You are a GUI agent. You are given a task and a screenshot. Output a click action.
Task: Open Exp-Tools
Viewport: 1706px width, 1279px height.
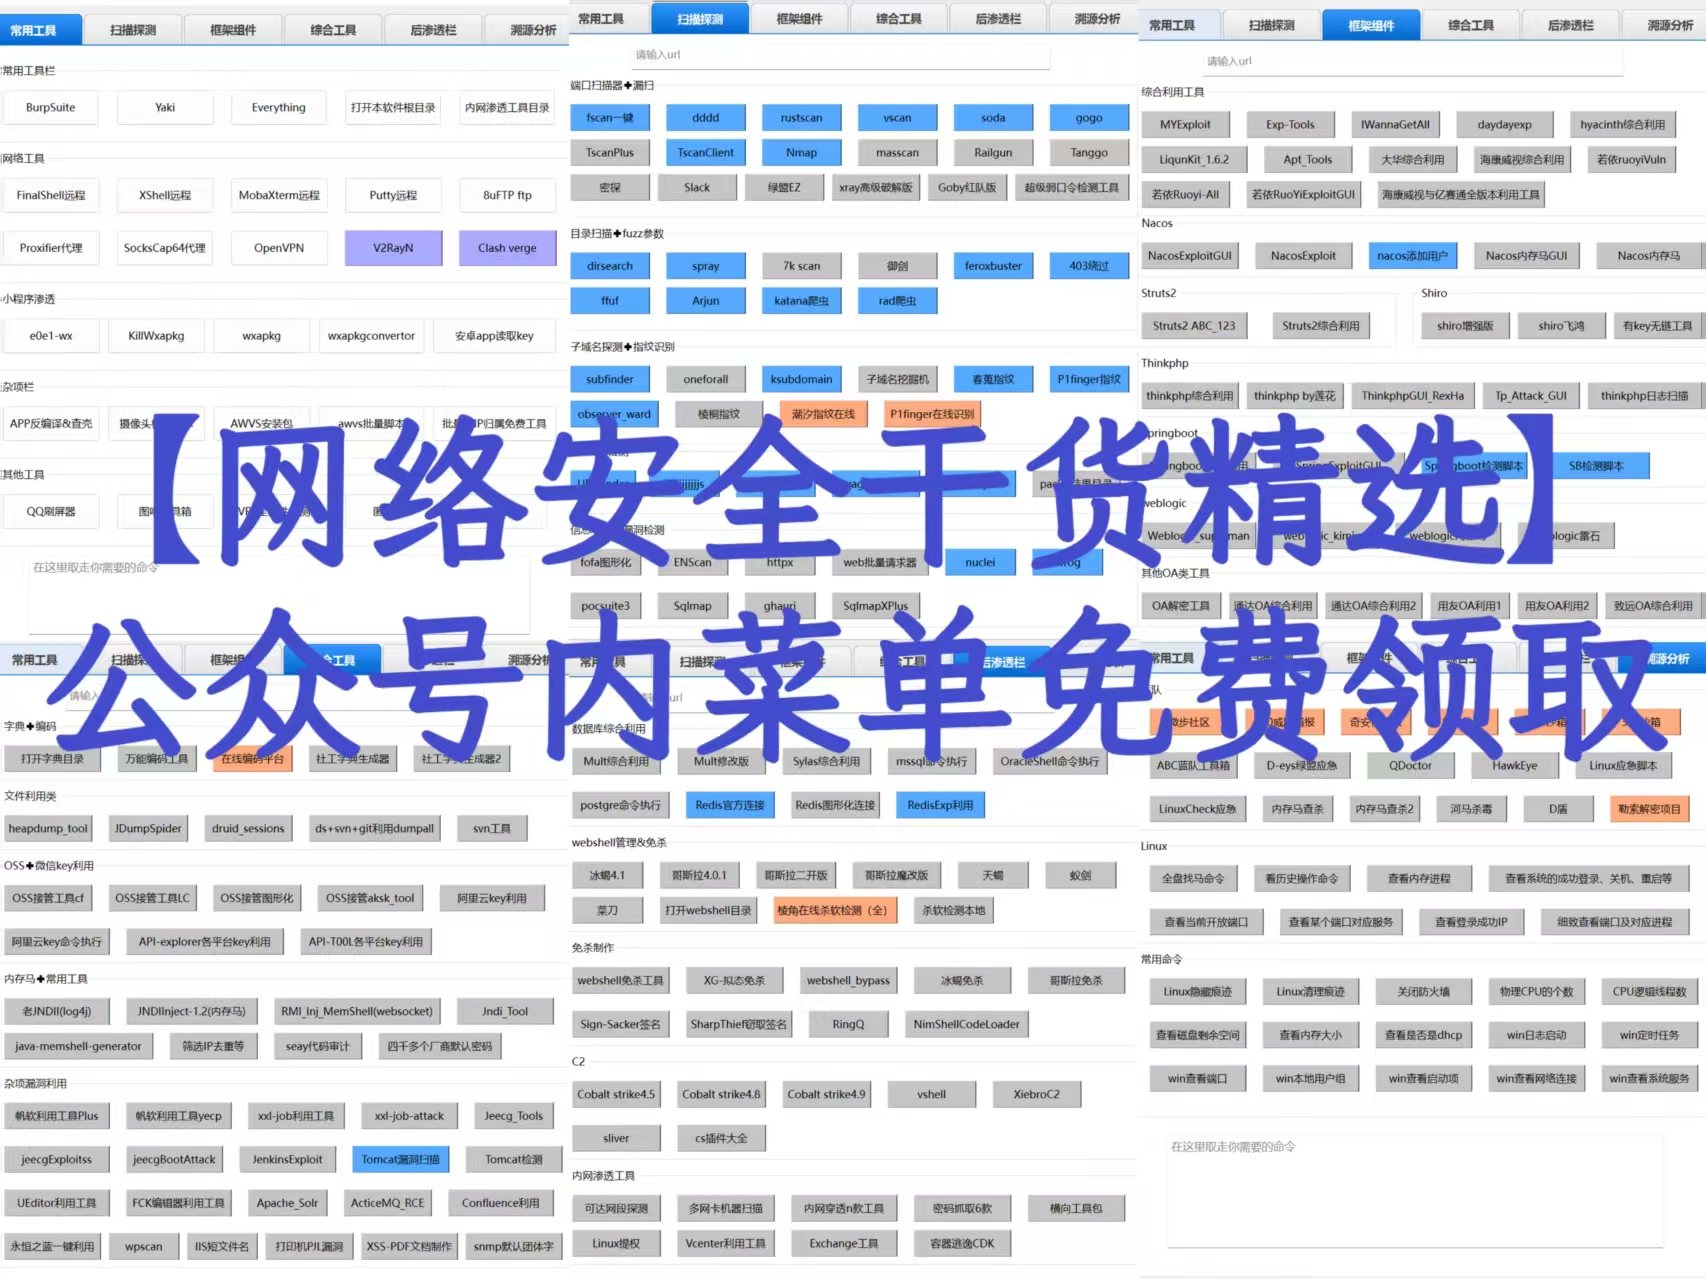[x=1290, y=125]
